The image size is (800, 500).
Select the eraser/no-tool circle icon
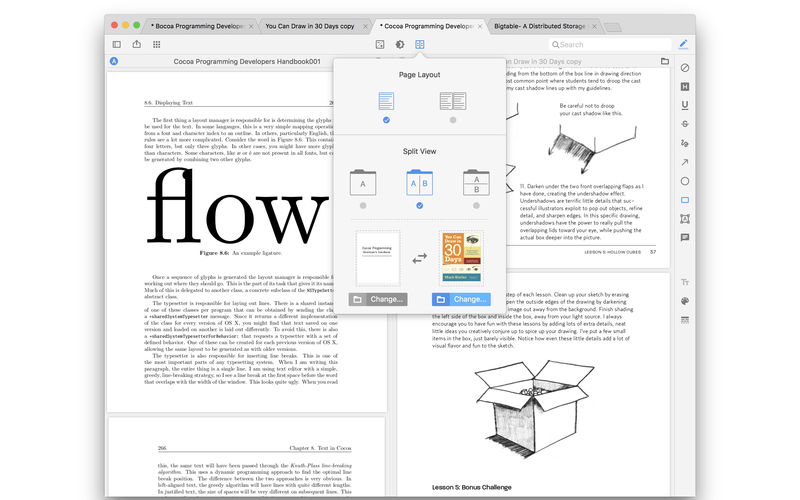click(685, 68)
